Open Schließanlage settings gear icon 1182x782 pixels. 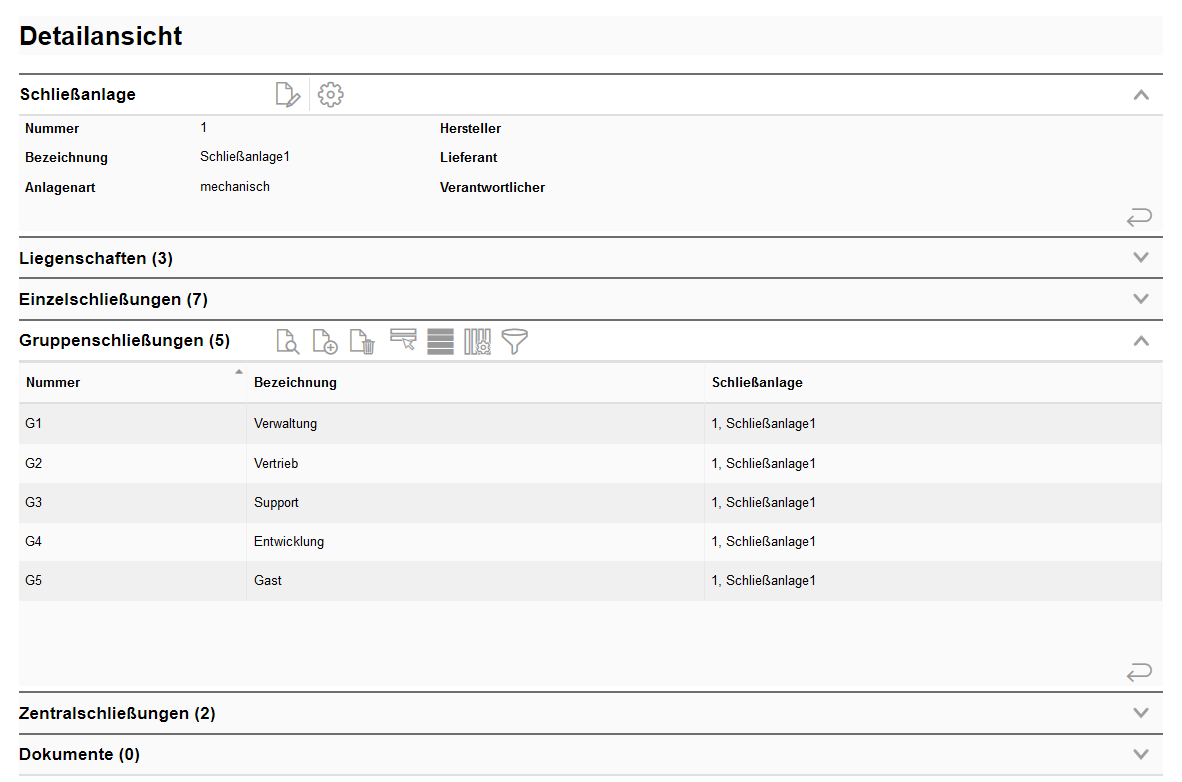330,95
